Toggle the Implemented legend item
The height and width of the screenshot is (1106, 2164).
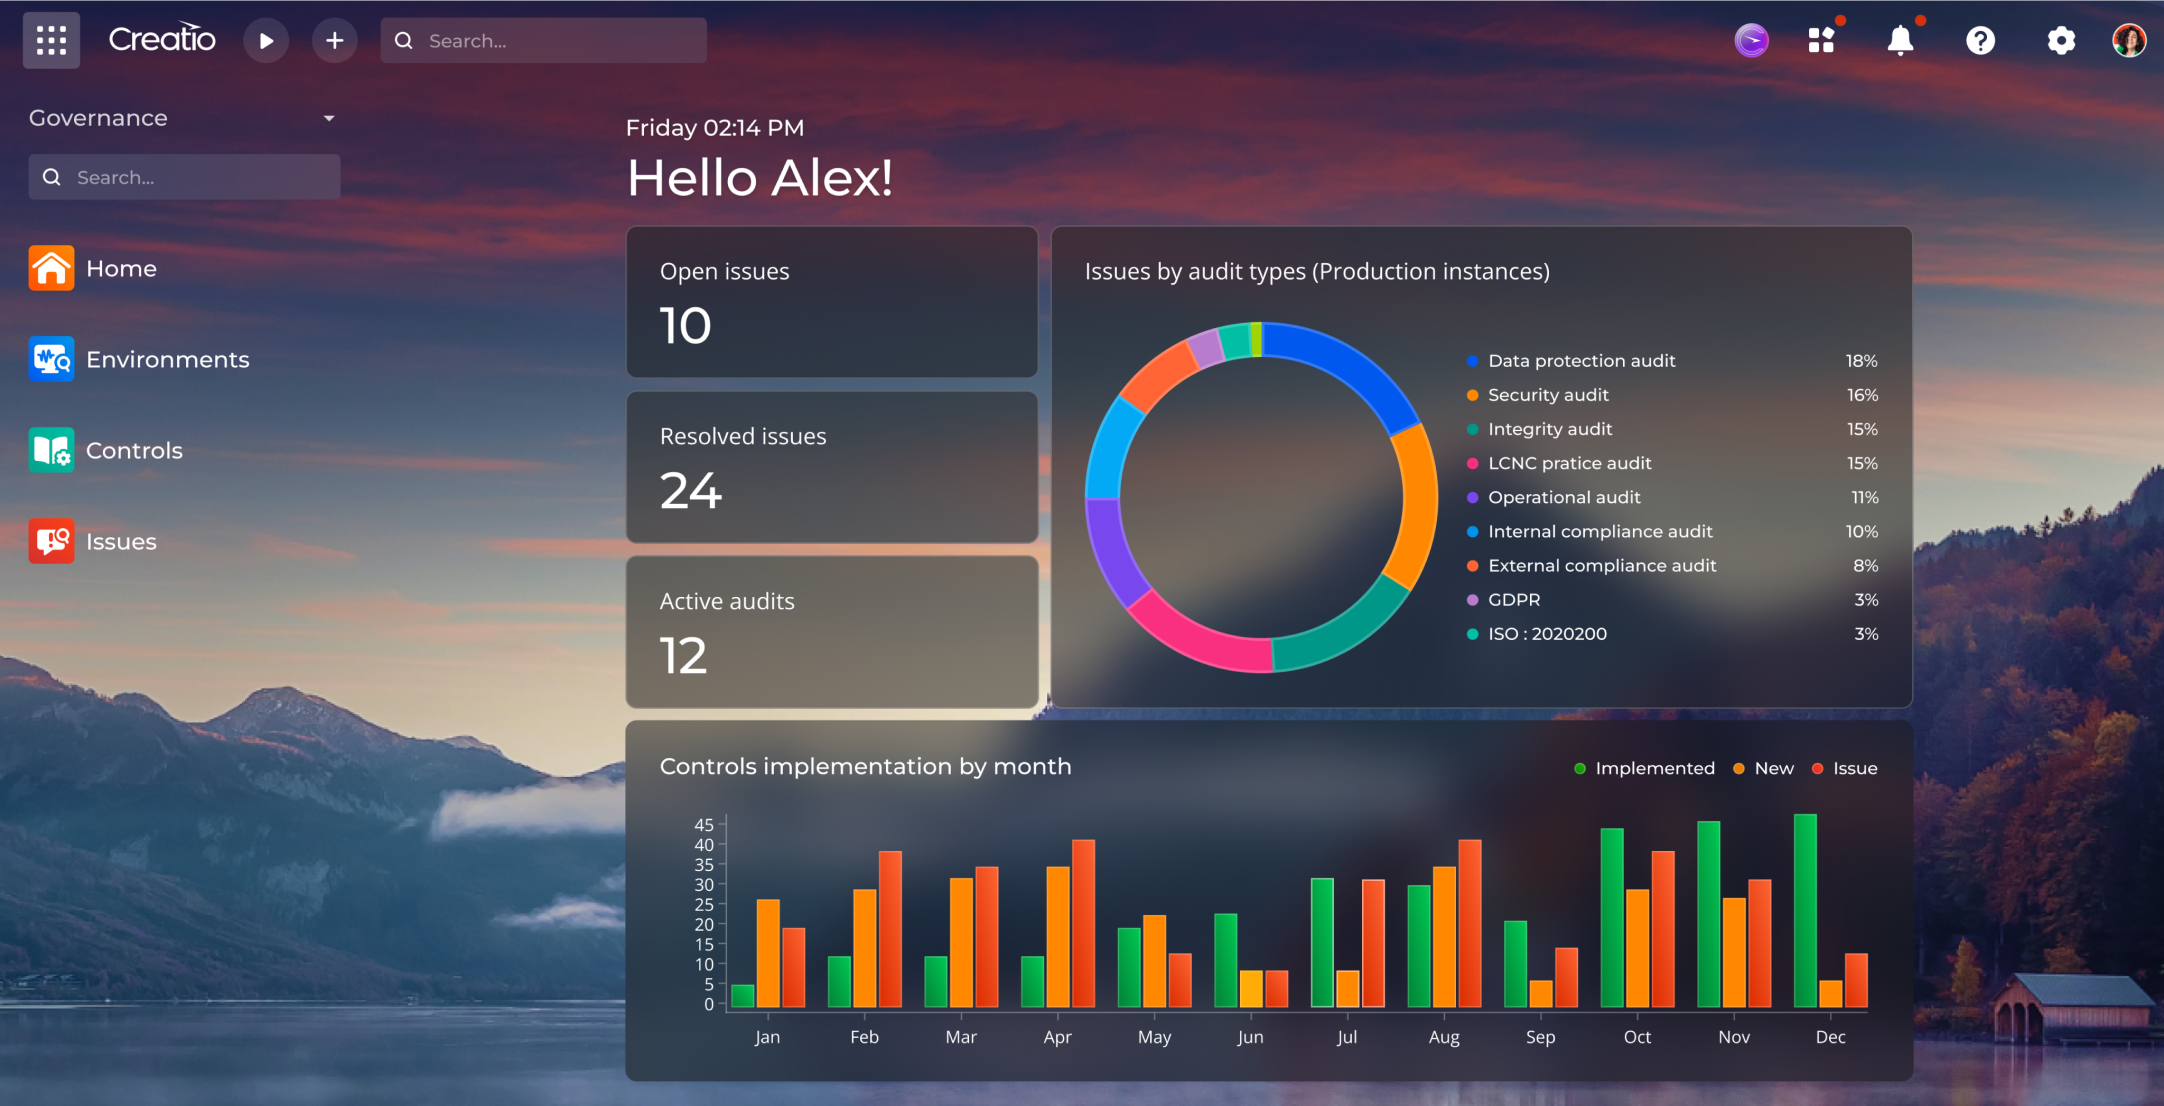pos(1643,768)
